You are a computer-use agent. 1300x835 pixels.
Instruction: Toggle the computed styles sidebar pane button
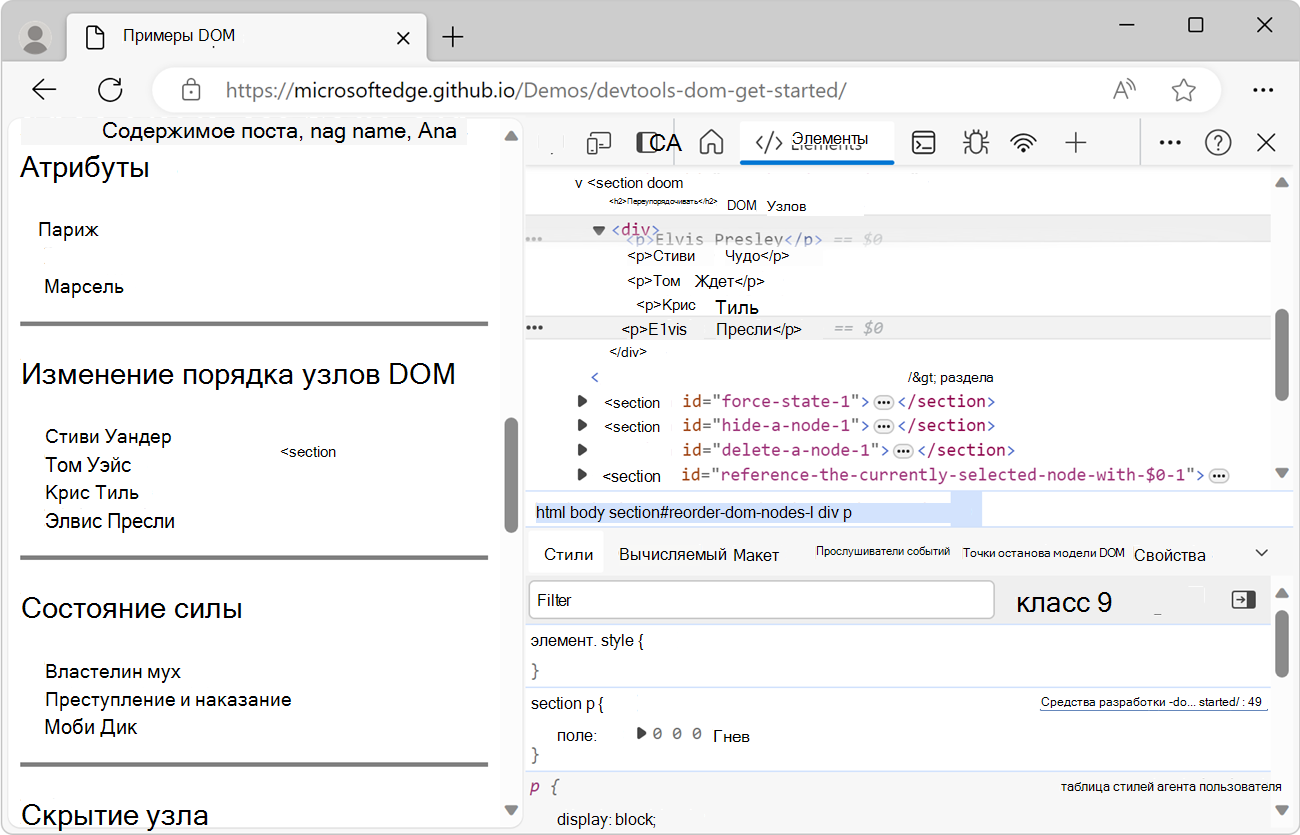[x=1243, y=600]
